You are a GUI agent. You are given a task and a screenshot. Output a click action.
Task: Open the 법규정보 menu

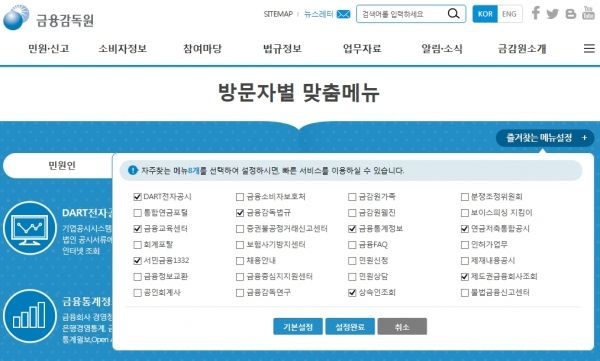point(282,49)
